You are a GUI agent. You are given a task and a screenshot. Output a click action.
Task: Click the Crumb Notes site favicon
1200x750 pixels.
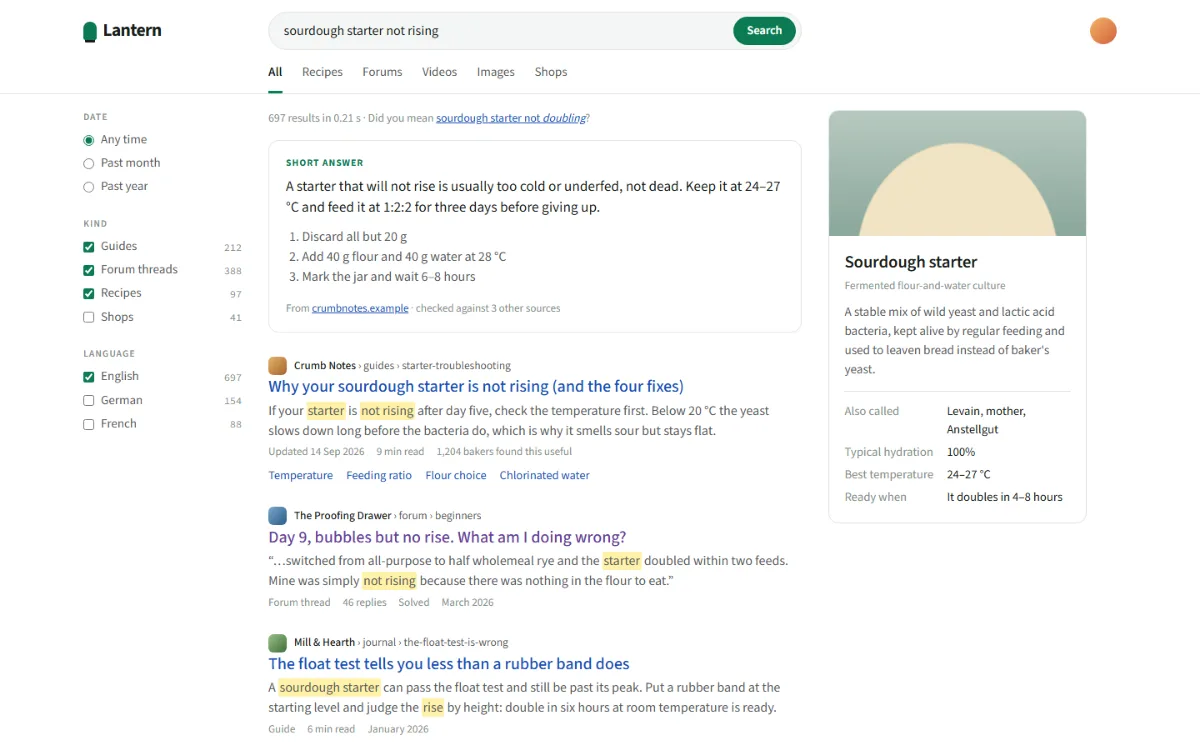pyautogui.click(x=277, y=366)
